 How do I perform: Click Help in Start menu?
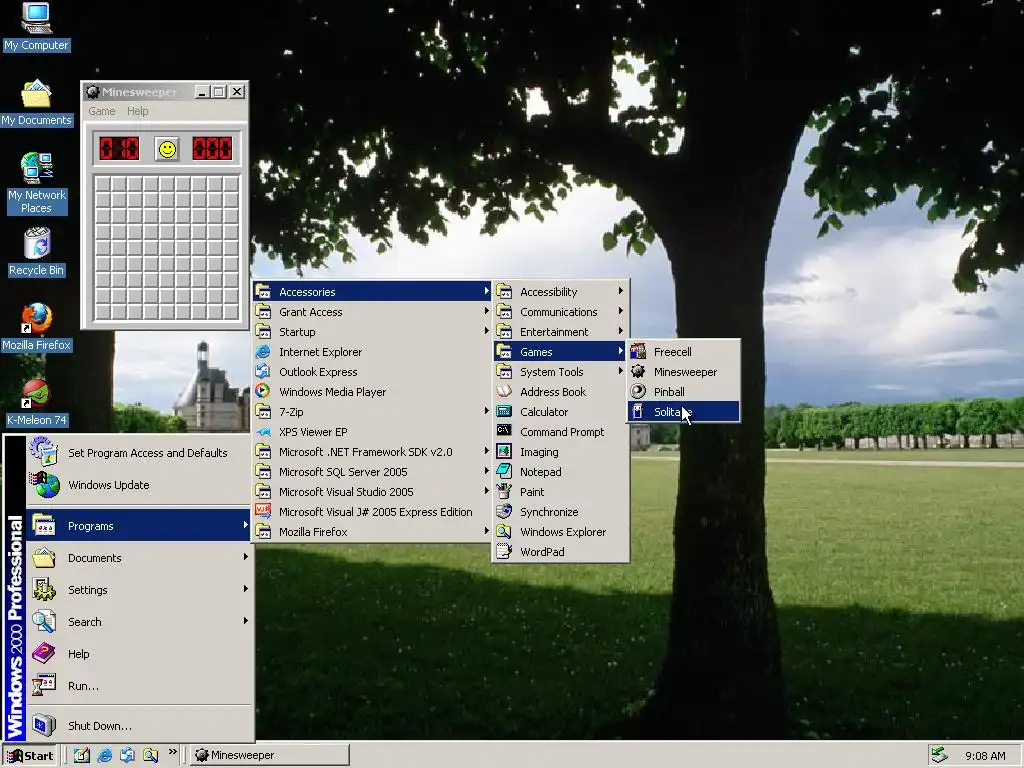point(139,654)
